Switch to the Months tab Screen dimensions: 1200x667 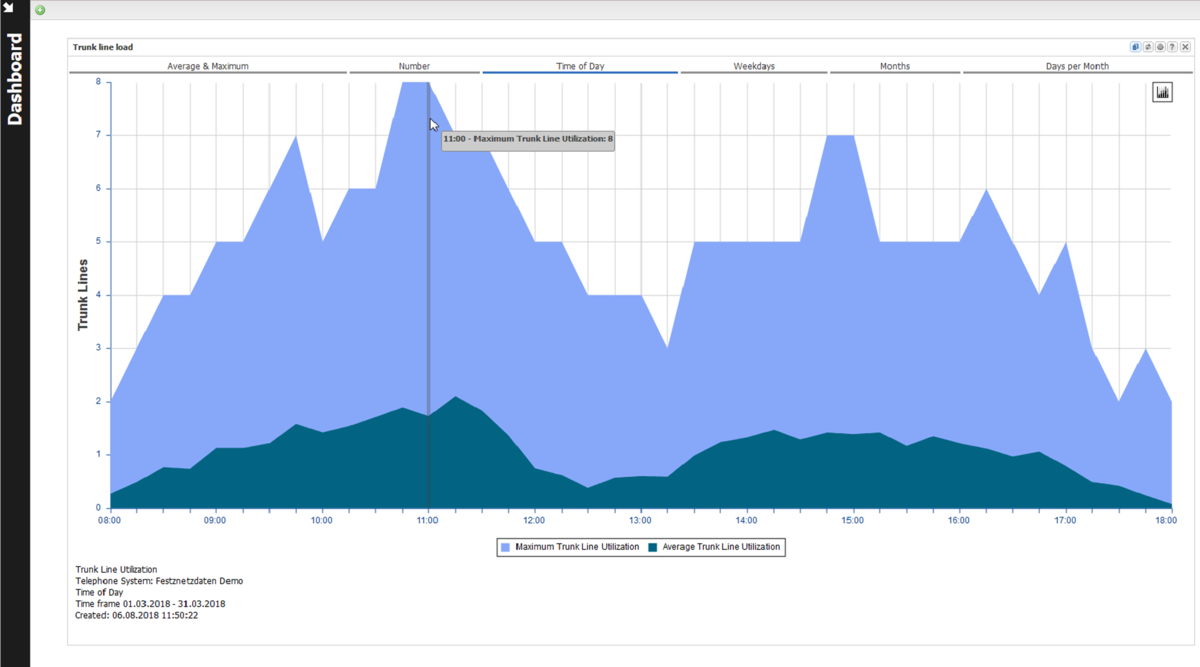895,66
